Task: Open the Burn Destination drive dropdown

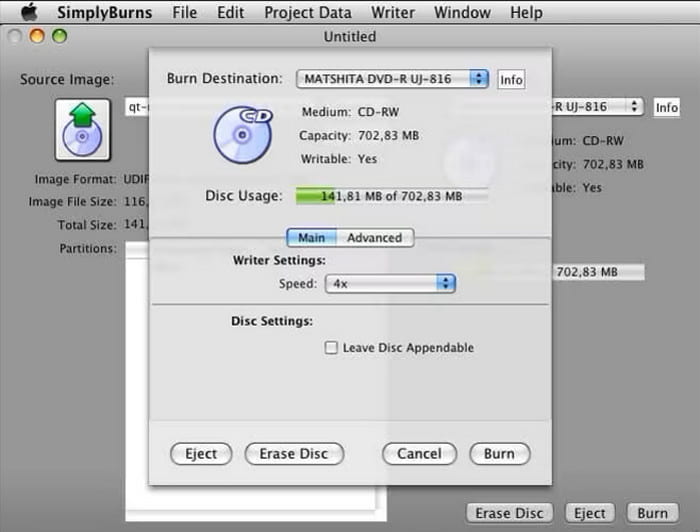Action: point(392,79)
